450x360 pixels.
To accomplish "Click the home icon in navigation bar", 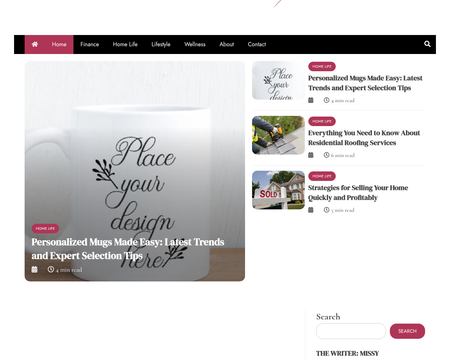I will click(35, 44).
